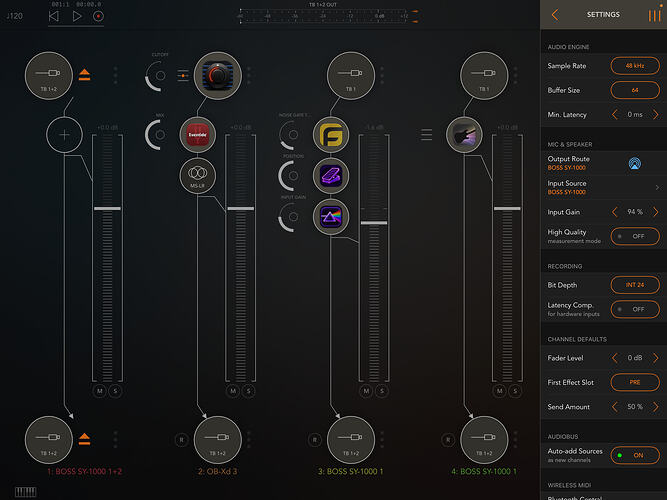Open the Eventide effect on channel 2
Screen dimensions: 667x500
[198, 135]
